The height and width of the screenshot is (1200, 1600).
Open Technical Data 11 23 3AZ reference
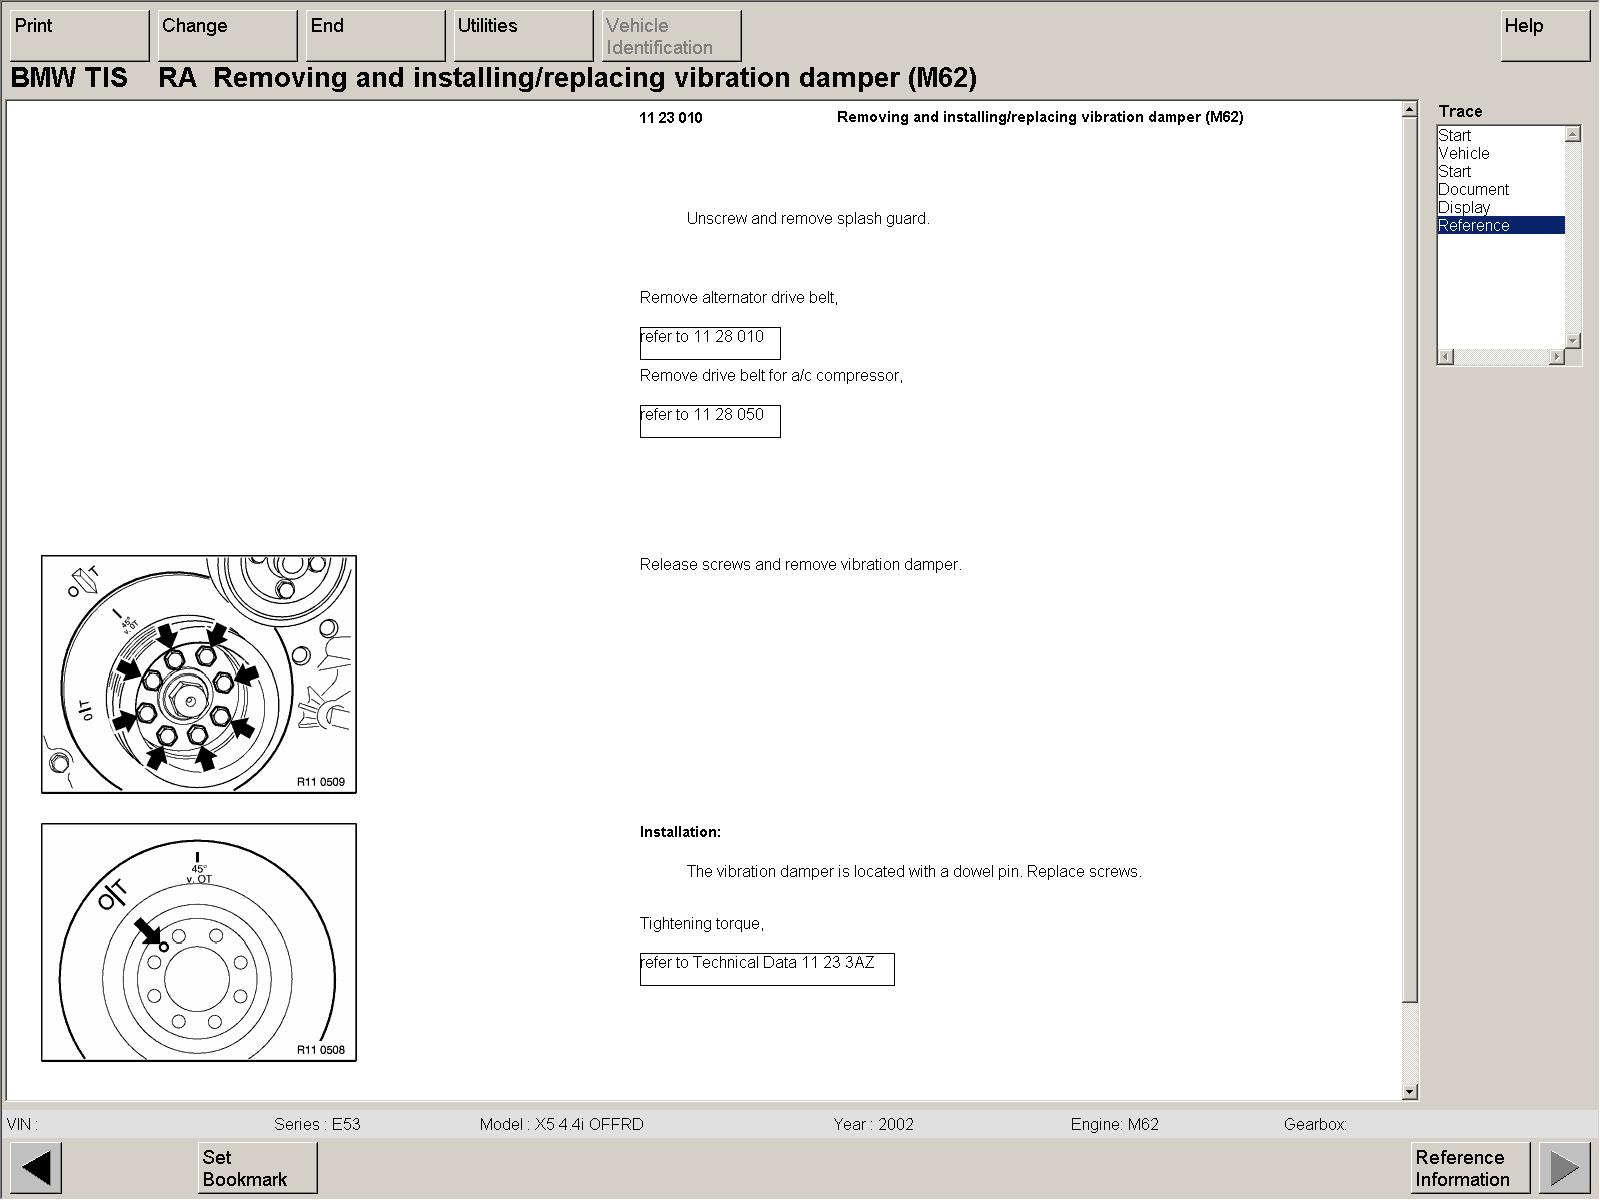click(766, 968)
